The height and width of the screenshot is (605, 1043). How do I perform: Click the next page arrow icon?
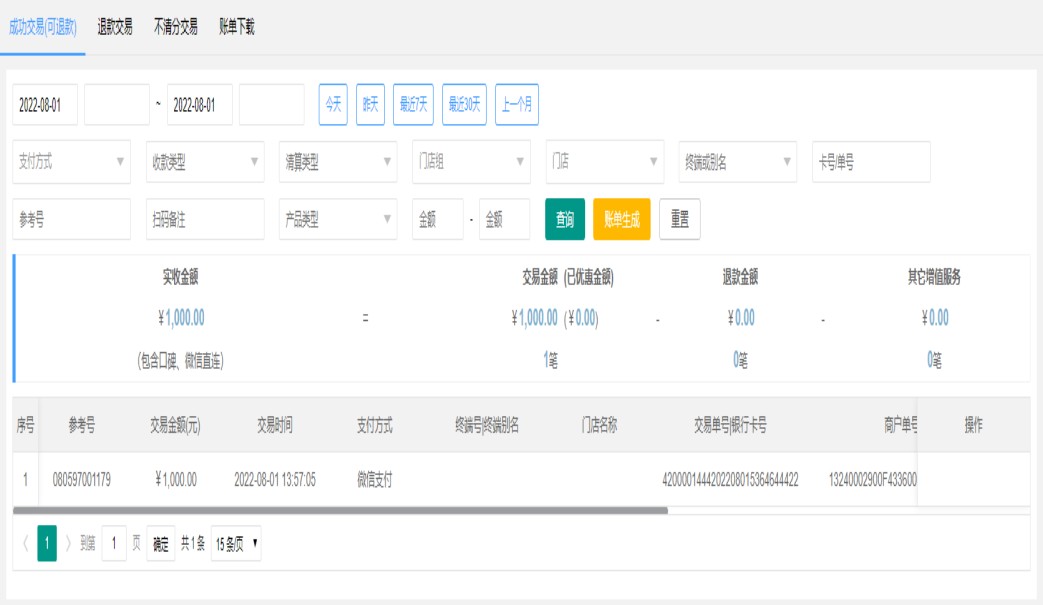(68, 544)
